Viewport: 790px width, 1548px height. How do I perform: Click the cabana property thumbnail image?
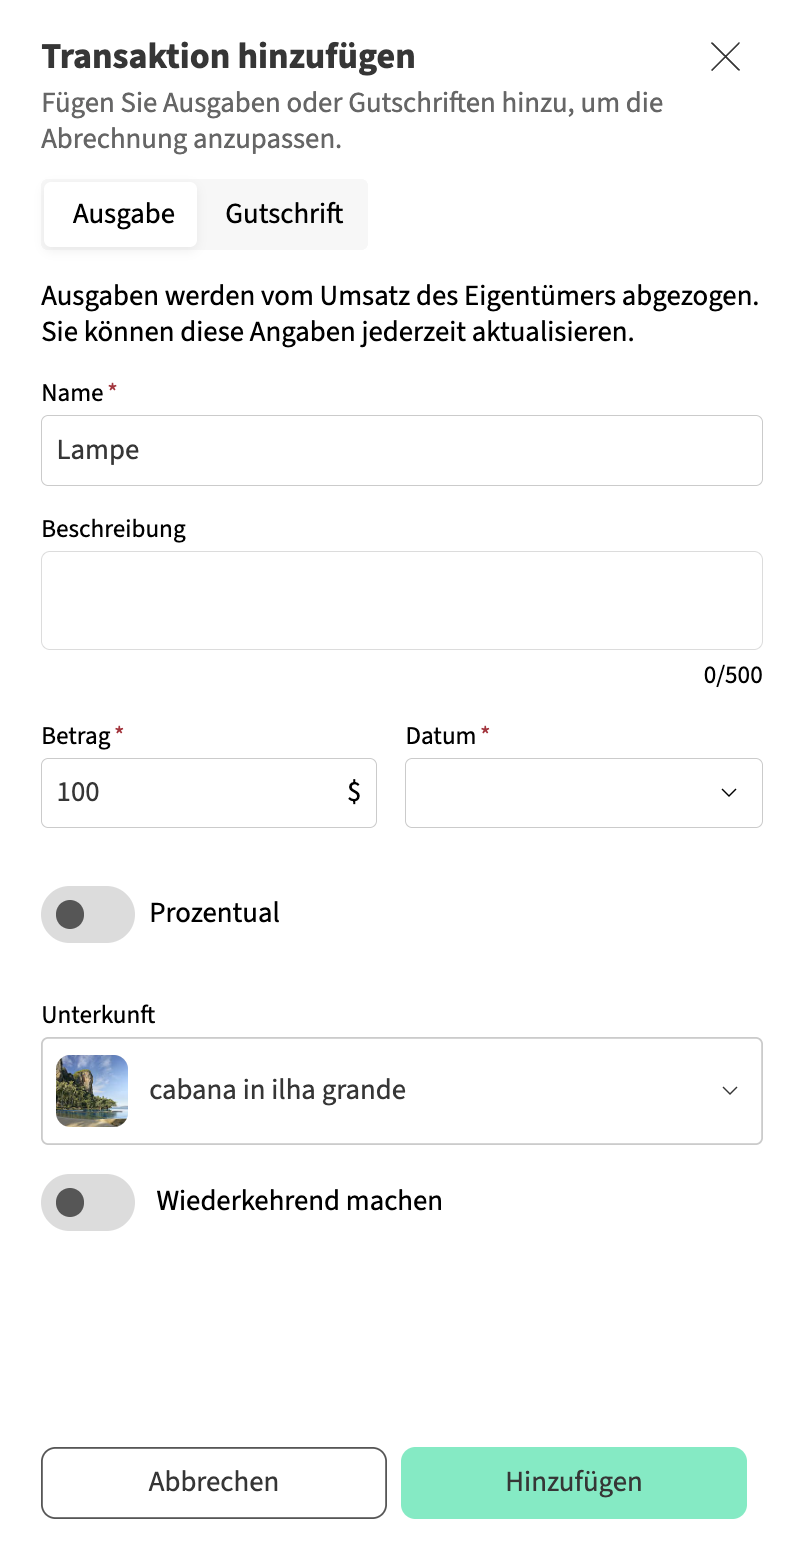pos(92,1090)
